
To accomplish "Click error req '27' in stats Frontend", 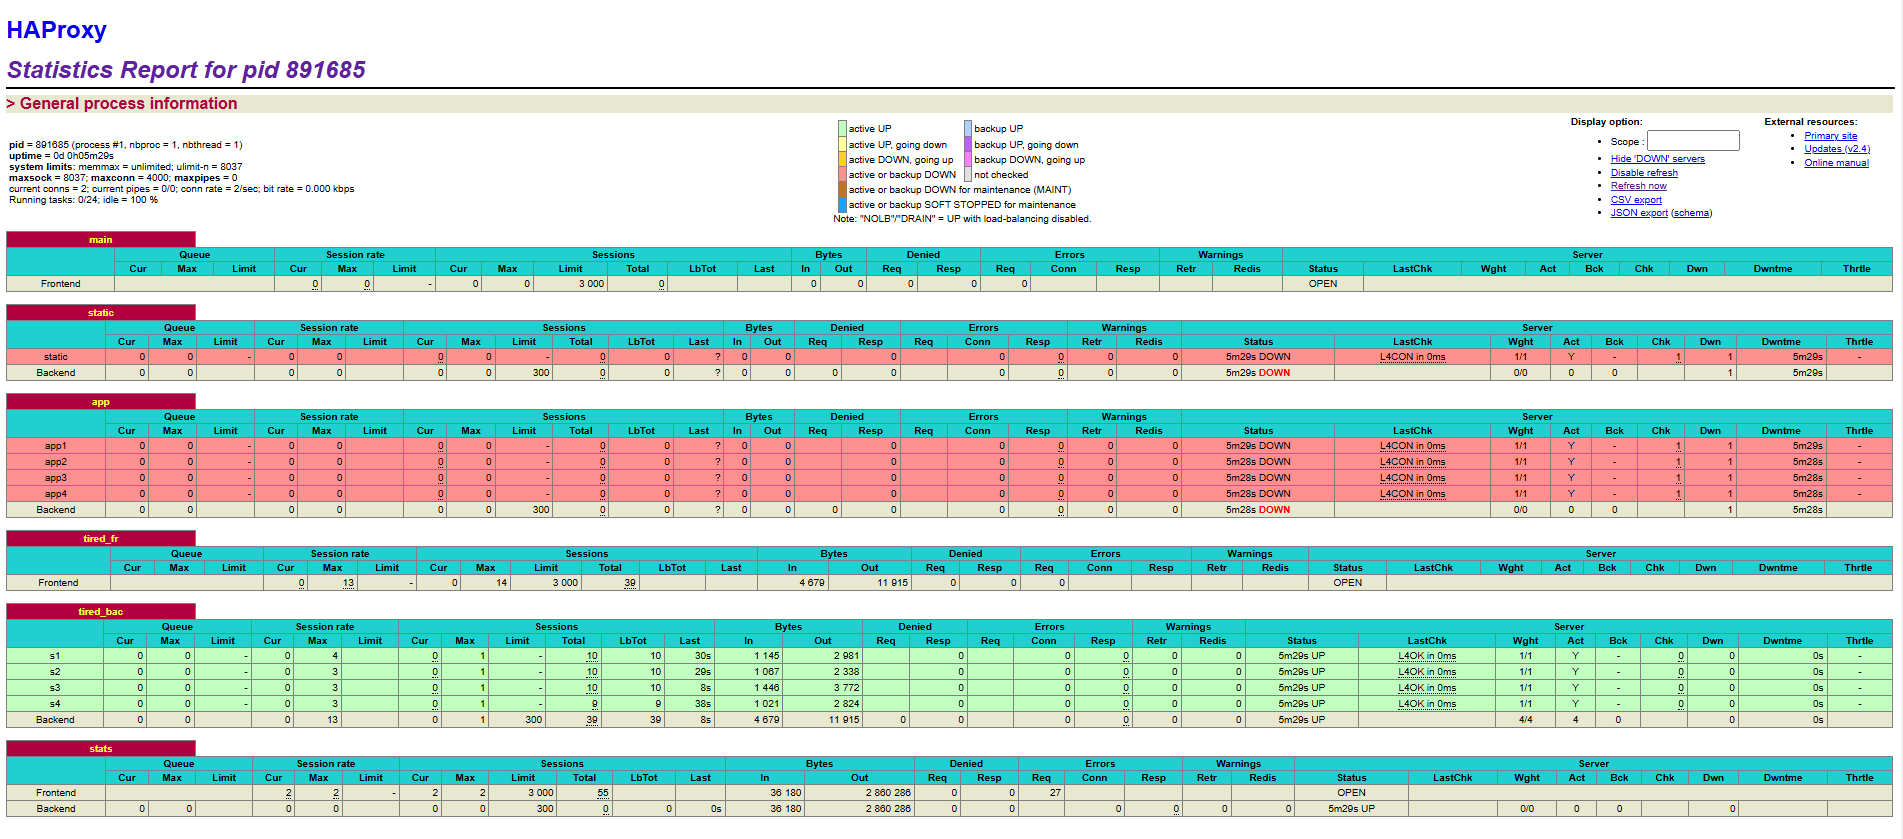I will coord(1055,793).
